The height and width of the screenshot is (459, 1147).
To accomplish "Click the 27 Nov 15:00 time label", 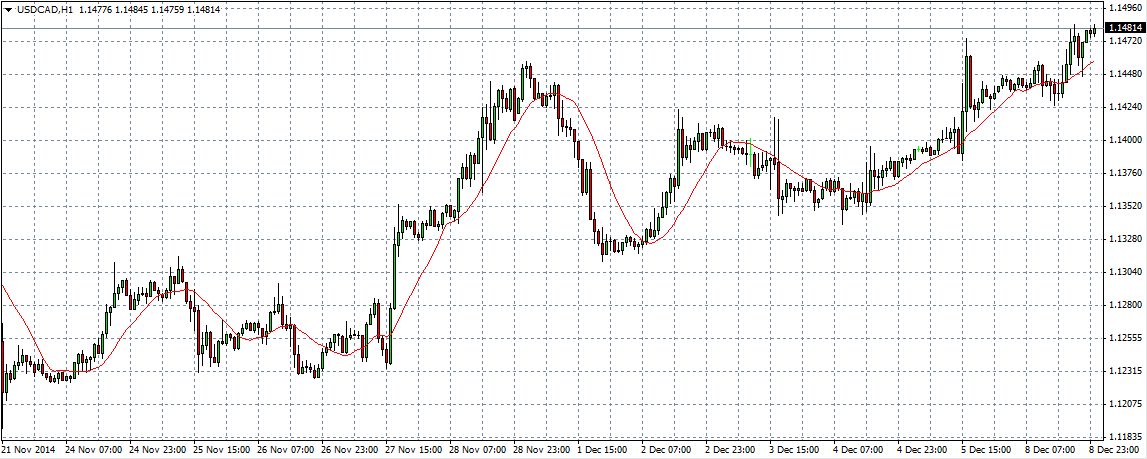I will click(x=412, y=449).
